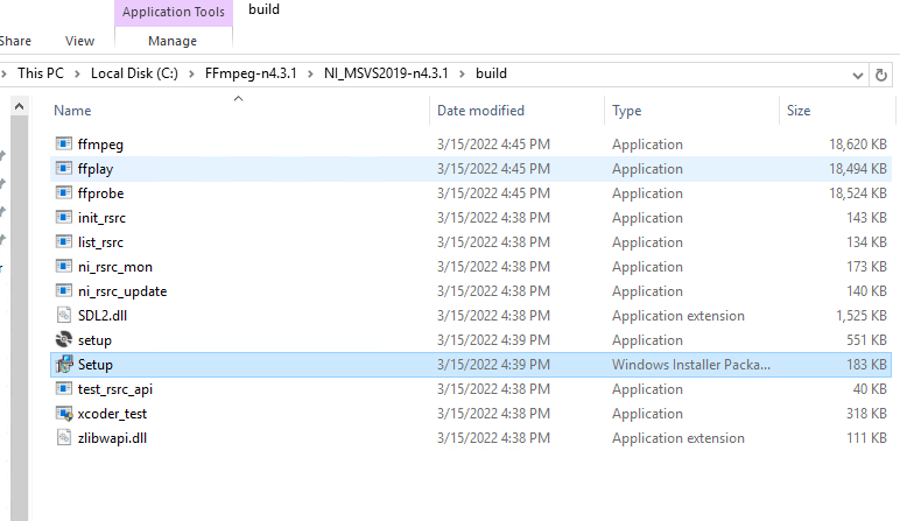Screen dimensions: 900x521
Task: Click the init_rsrc file icon
Action: pos(64,217)
